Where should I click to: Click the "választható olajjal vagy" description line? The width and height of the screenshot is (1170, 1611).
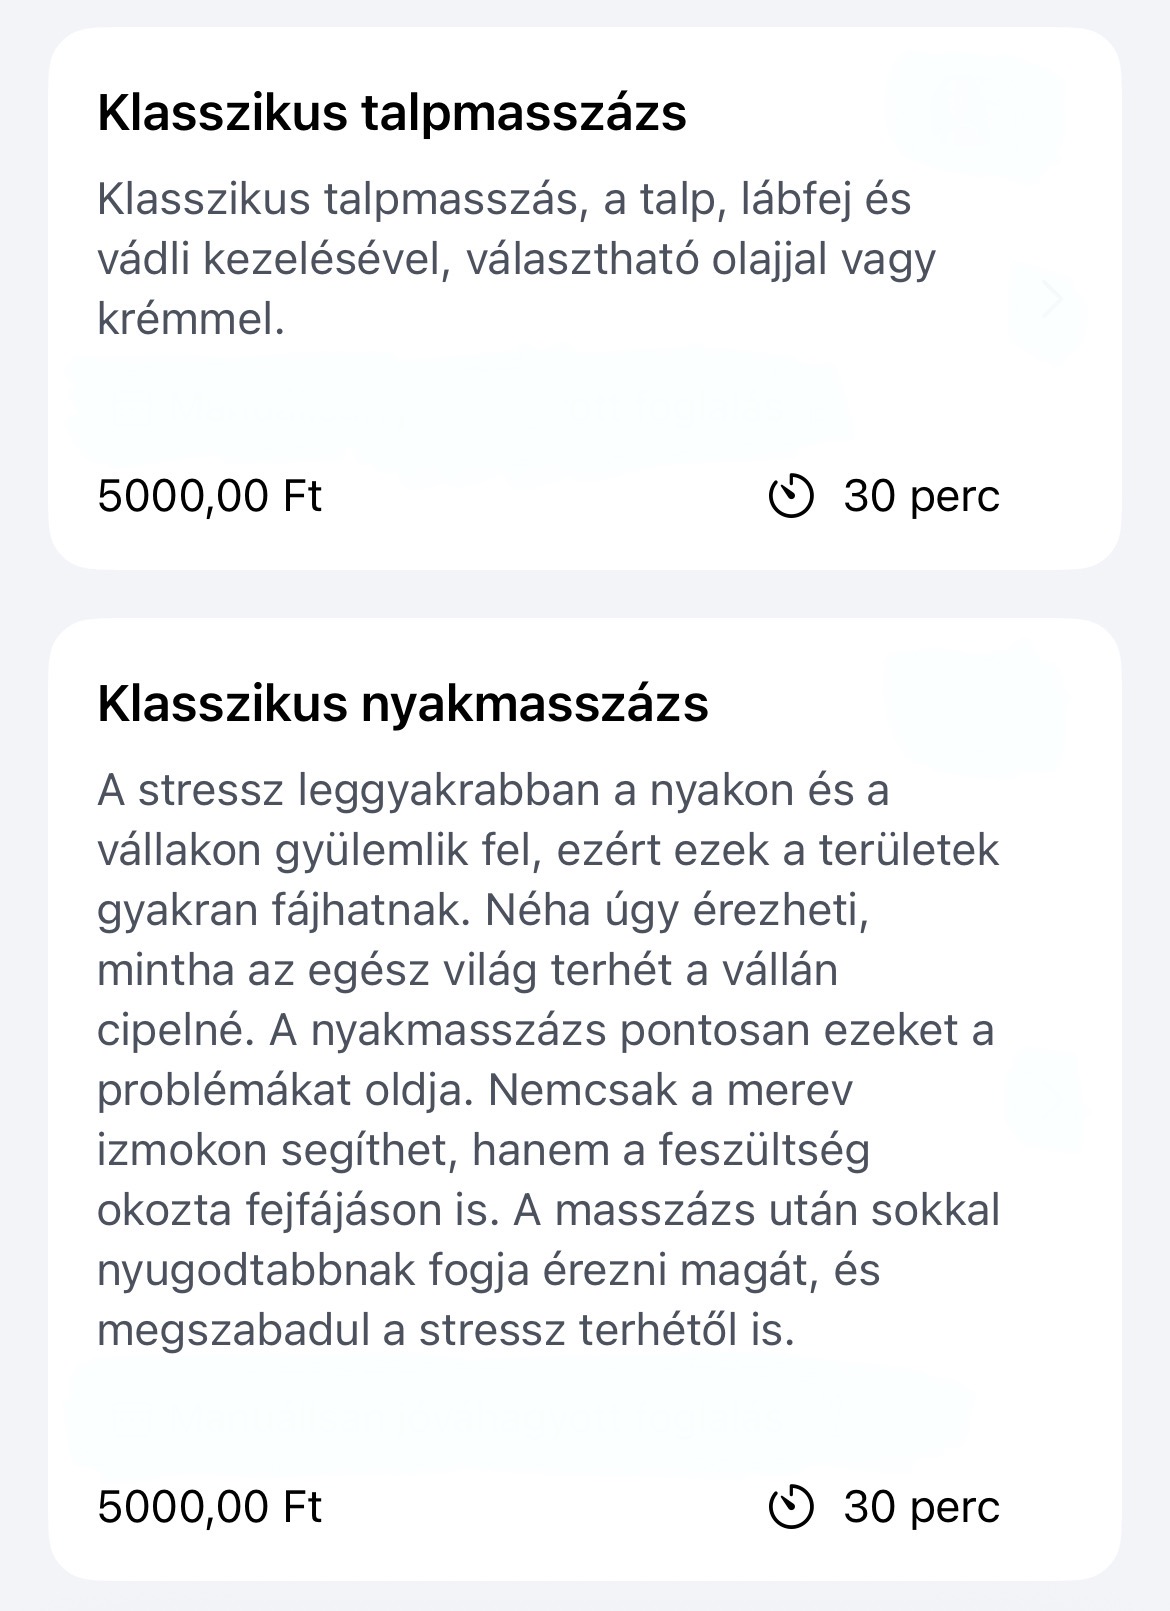click(701, 260)
